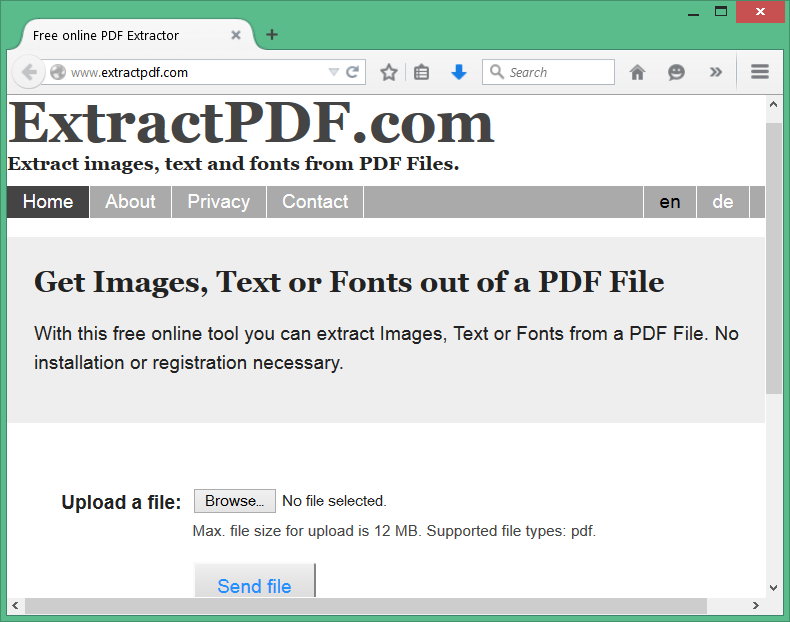Screen dimensions: 790x622
Task: Select the Free online PDF Extractor tab
Action: tap(136, 35)
